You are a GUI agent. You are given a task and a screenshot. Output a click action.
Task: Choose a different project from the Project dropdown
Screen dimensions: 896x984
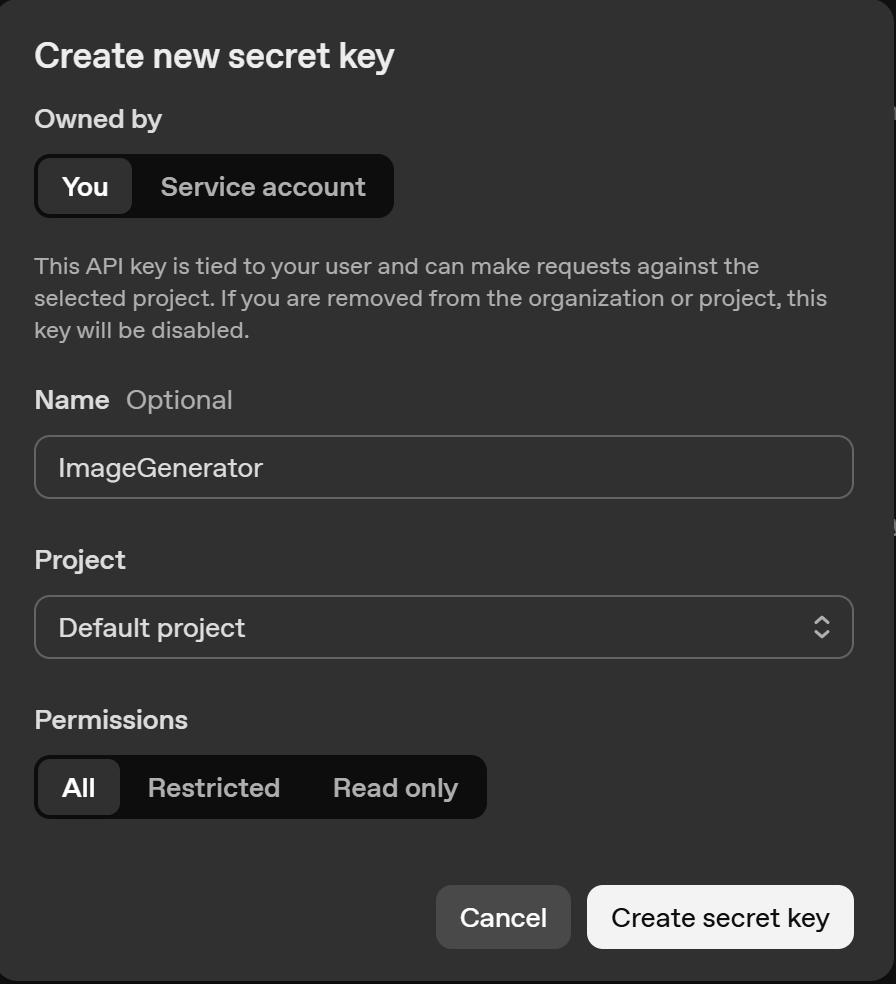coord(444,627)
